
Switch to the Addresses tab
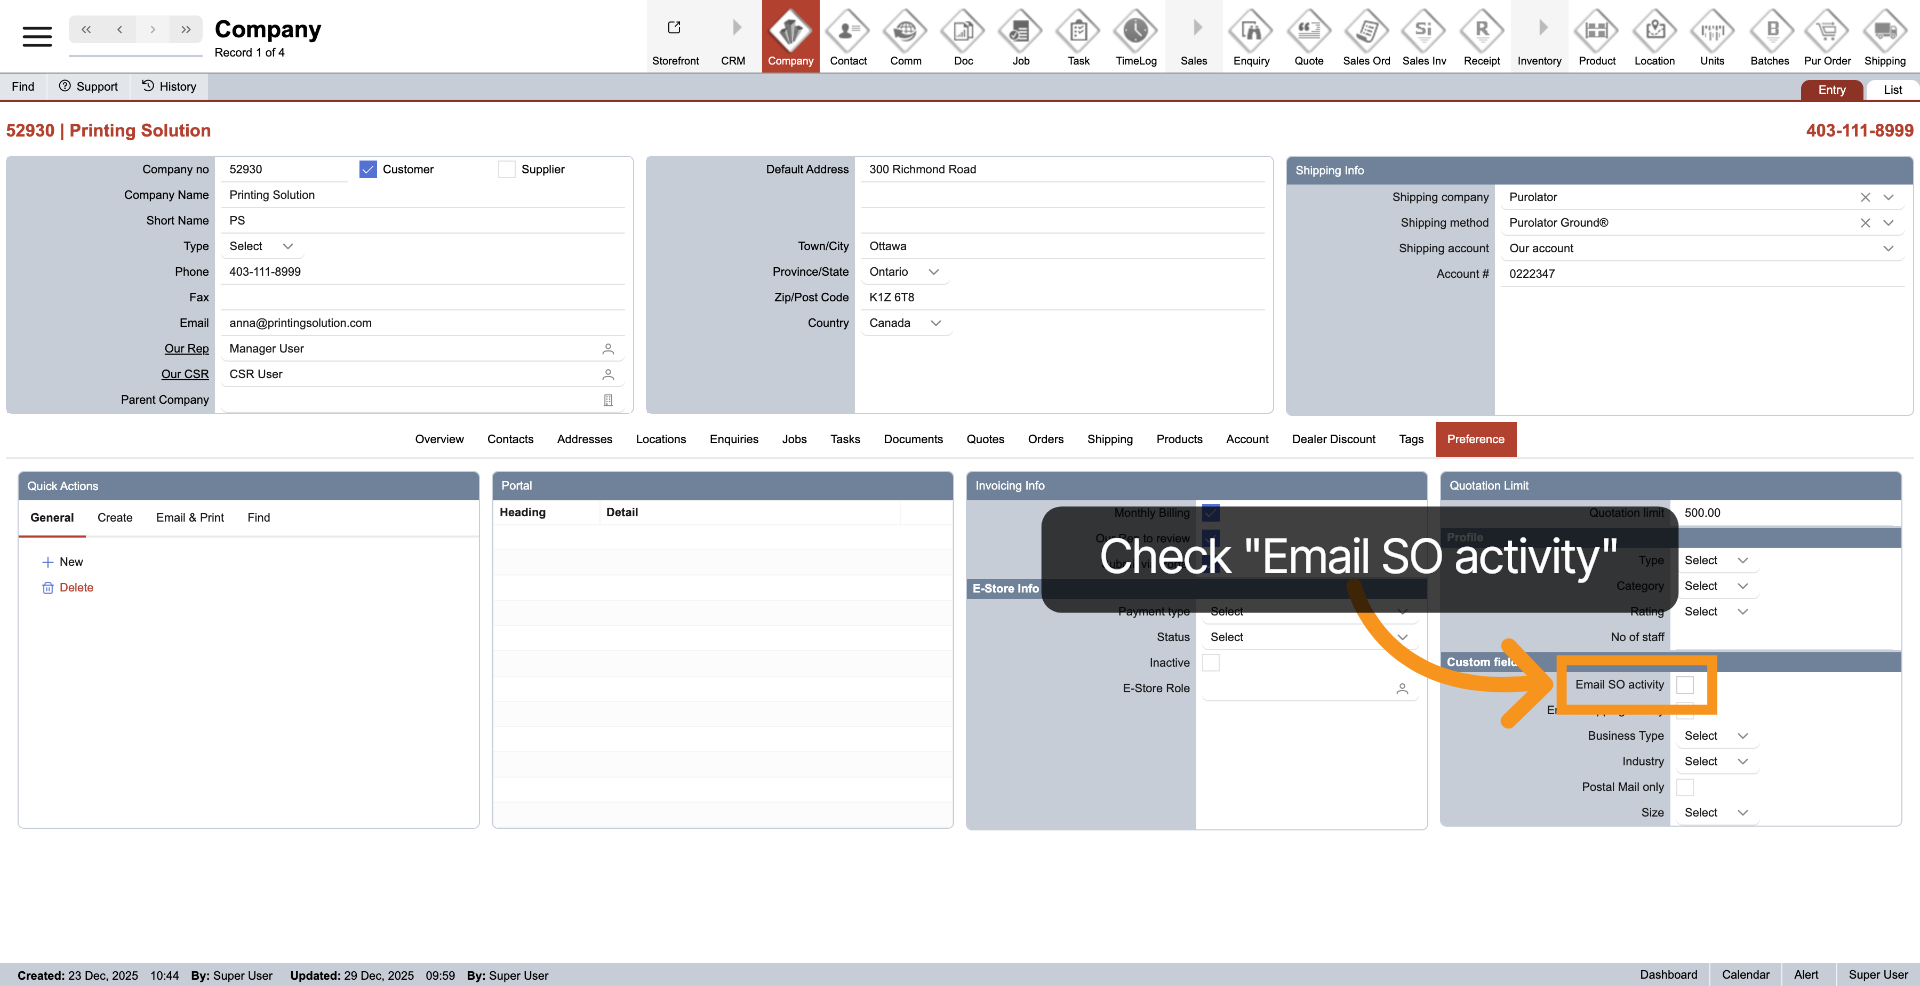pos(584,440)
